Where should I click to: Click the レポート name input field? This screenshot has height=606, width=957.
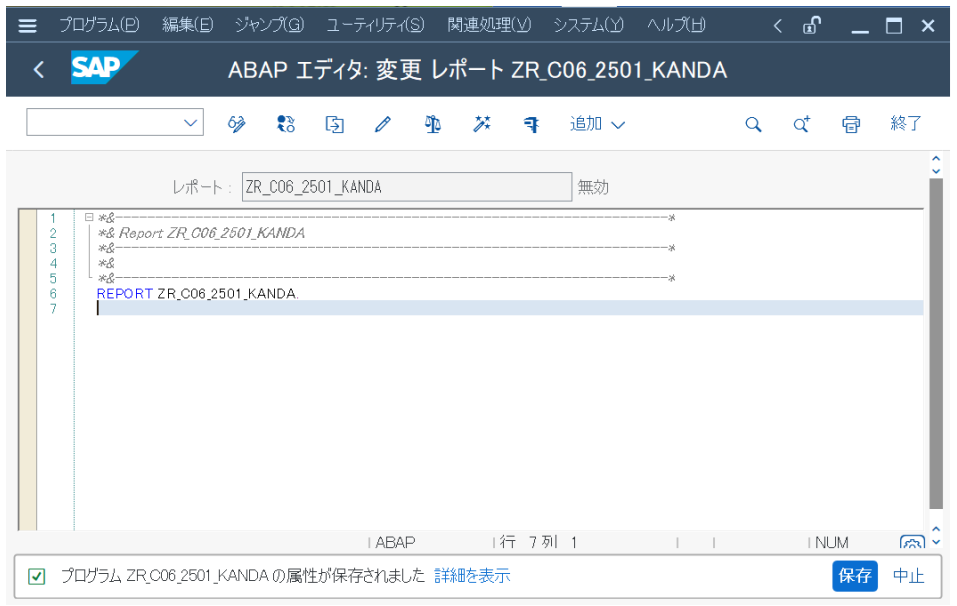pyautogui.click(x=406, y=187)
